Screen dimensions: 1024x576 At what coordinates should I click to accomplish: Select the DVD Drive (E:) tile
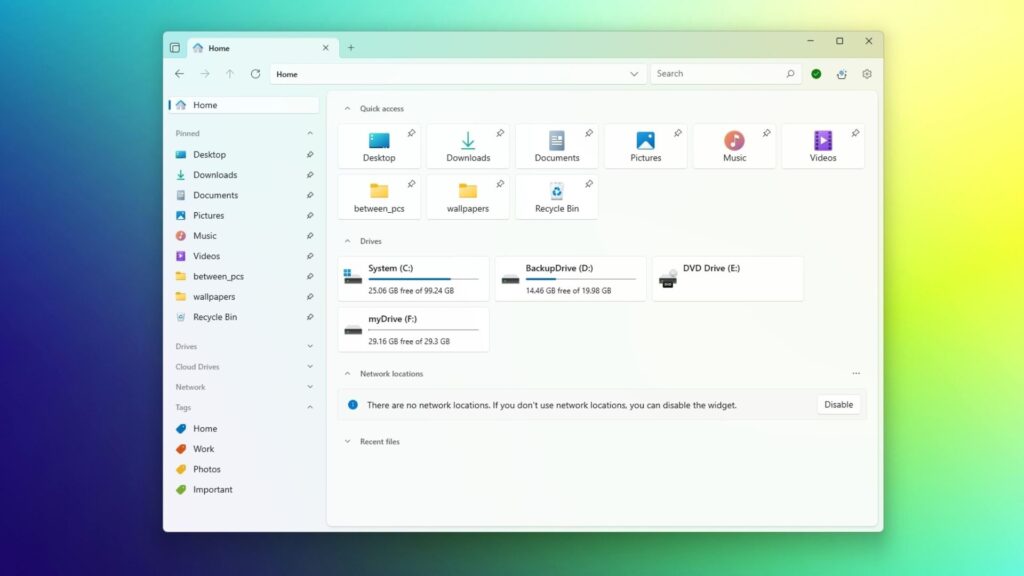[x=727, y=278]
